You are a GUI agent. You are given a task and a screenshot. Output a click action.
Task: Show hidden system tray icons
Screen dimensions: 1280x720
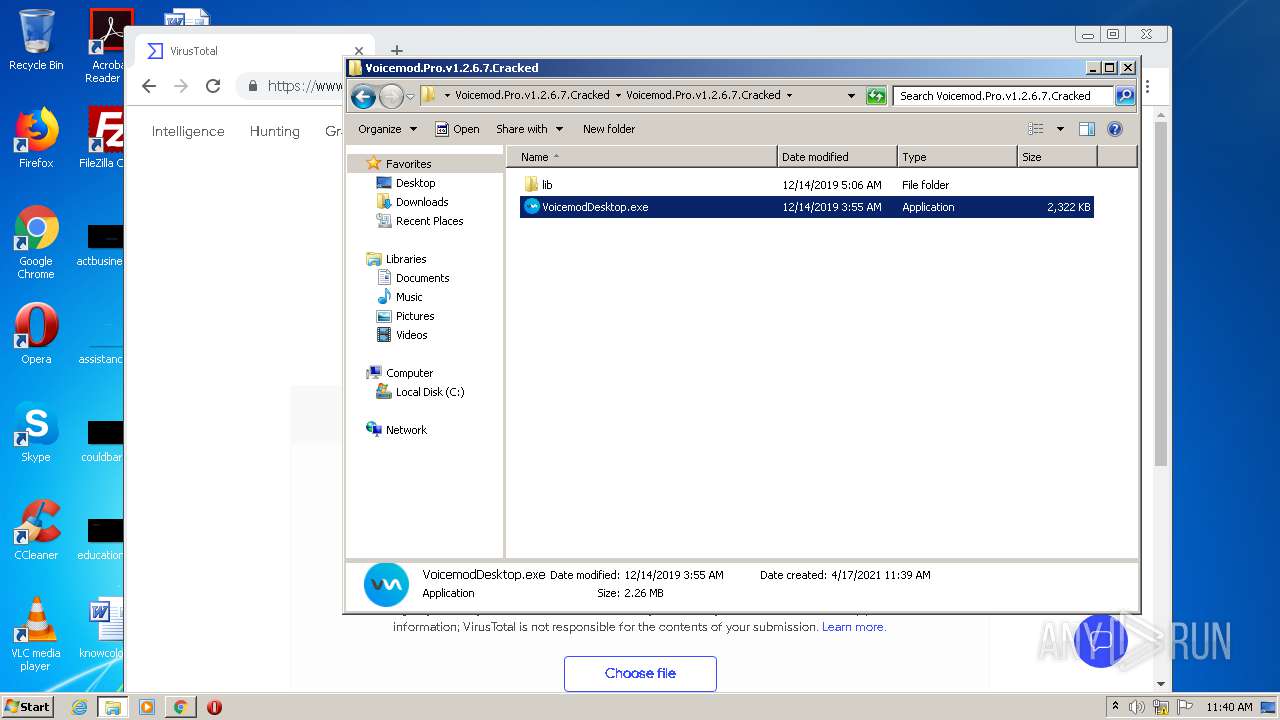click(x=1115, y=707)
